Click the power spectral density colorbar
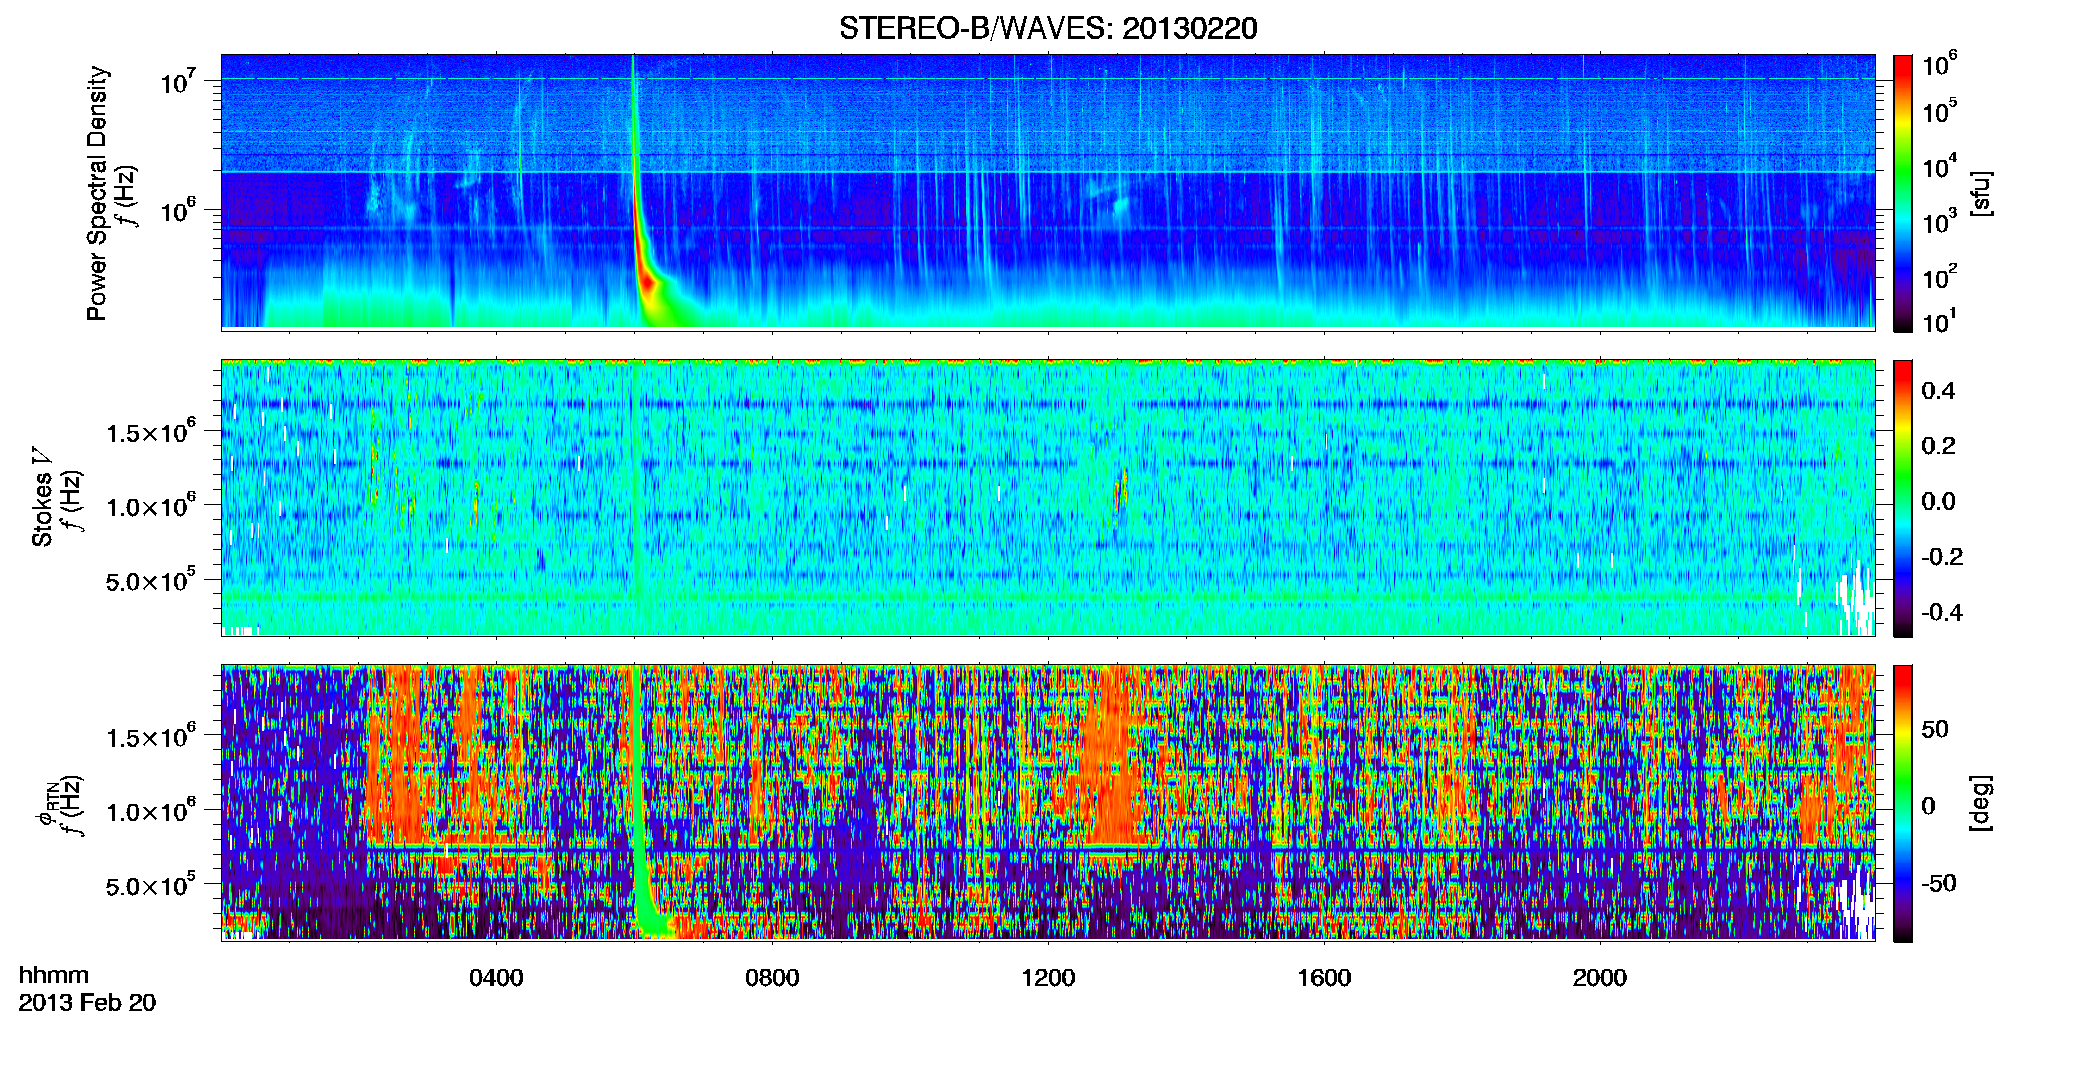The image size is (2096, 1080). coord(1902,193)
